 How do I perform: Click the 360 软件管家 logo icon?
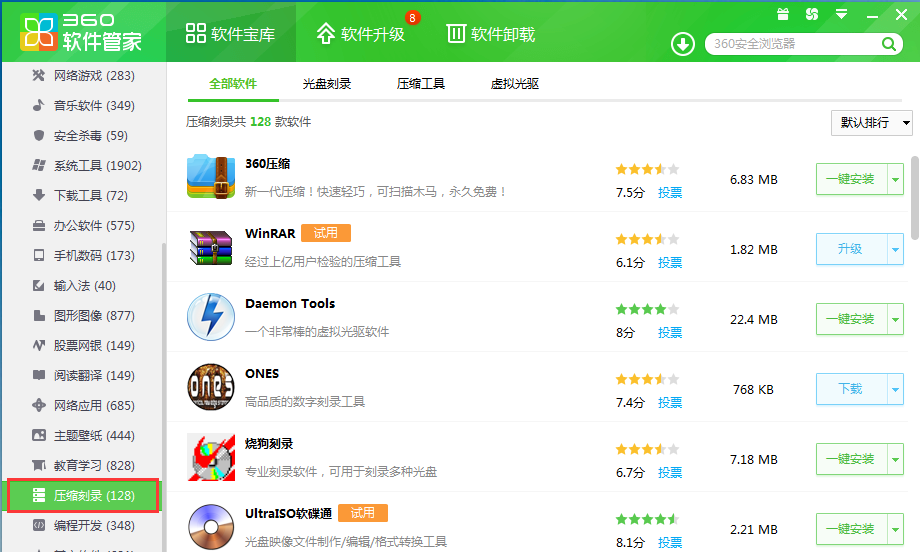click(39, 32)
